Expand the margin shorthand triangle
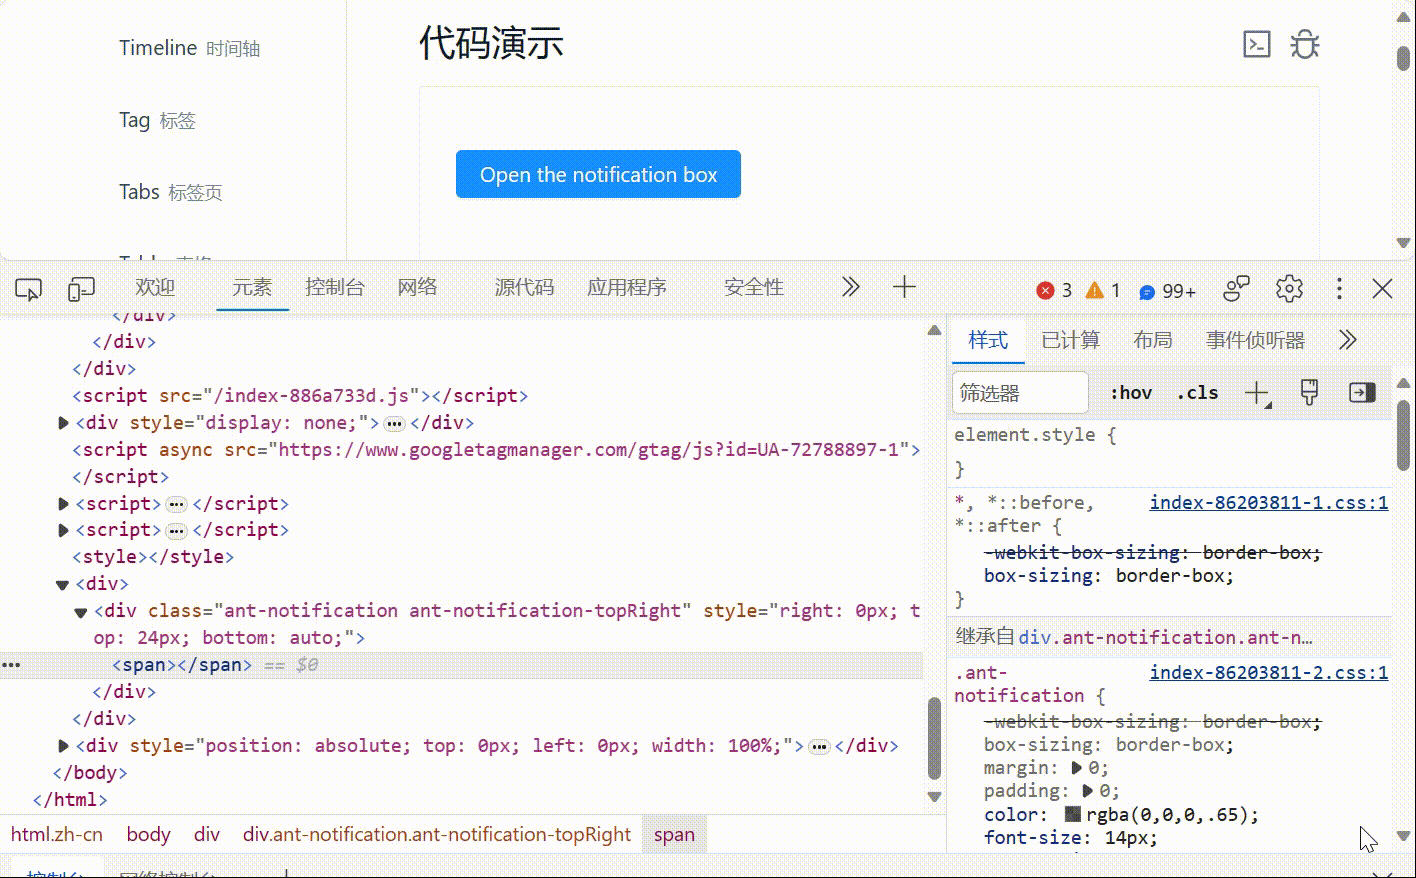Image resolution: width=1416 pixels, height=878 pixels. point(1077,768)
